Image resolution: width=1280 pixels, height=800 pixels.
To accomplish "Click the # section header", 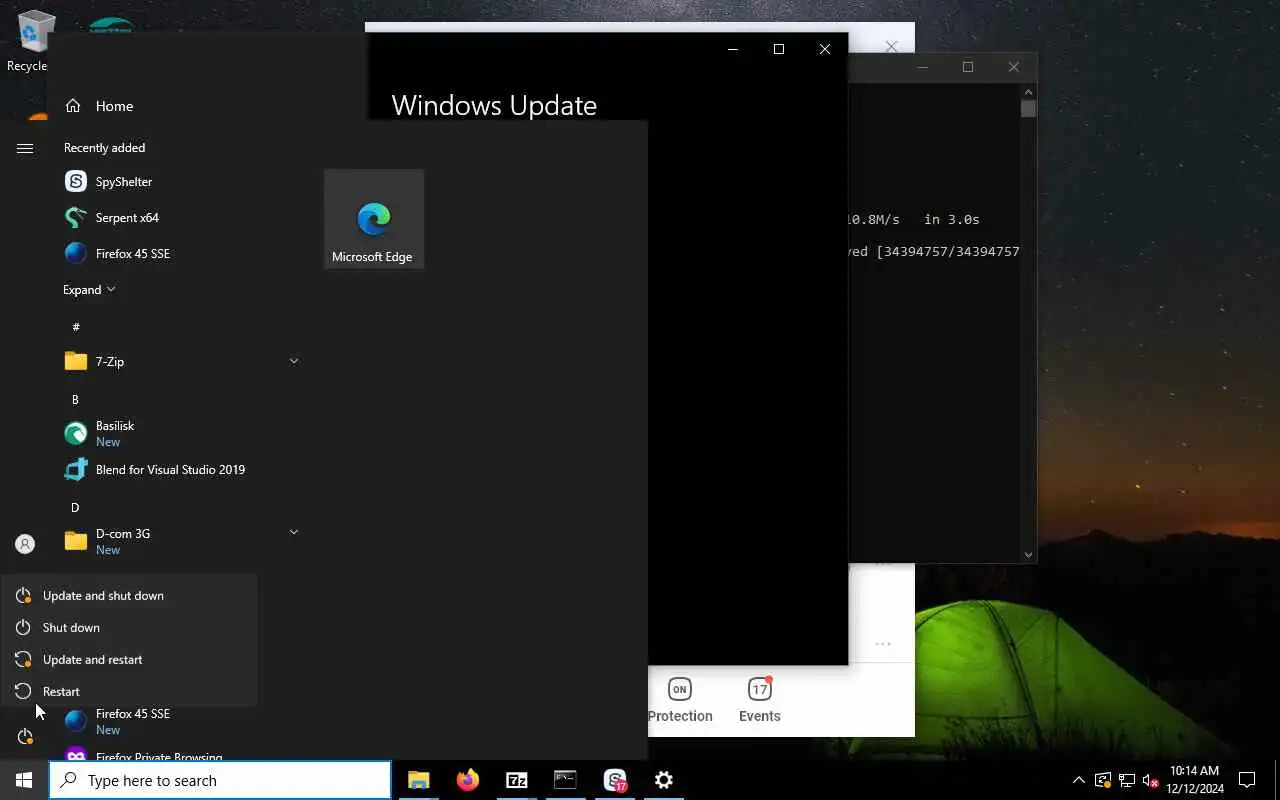I will click(76, 328).
